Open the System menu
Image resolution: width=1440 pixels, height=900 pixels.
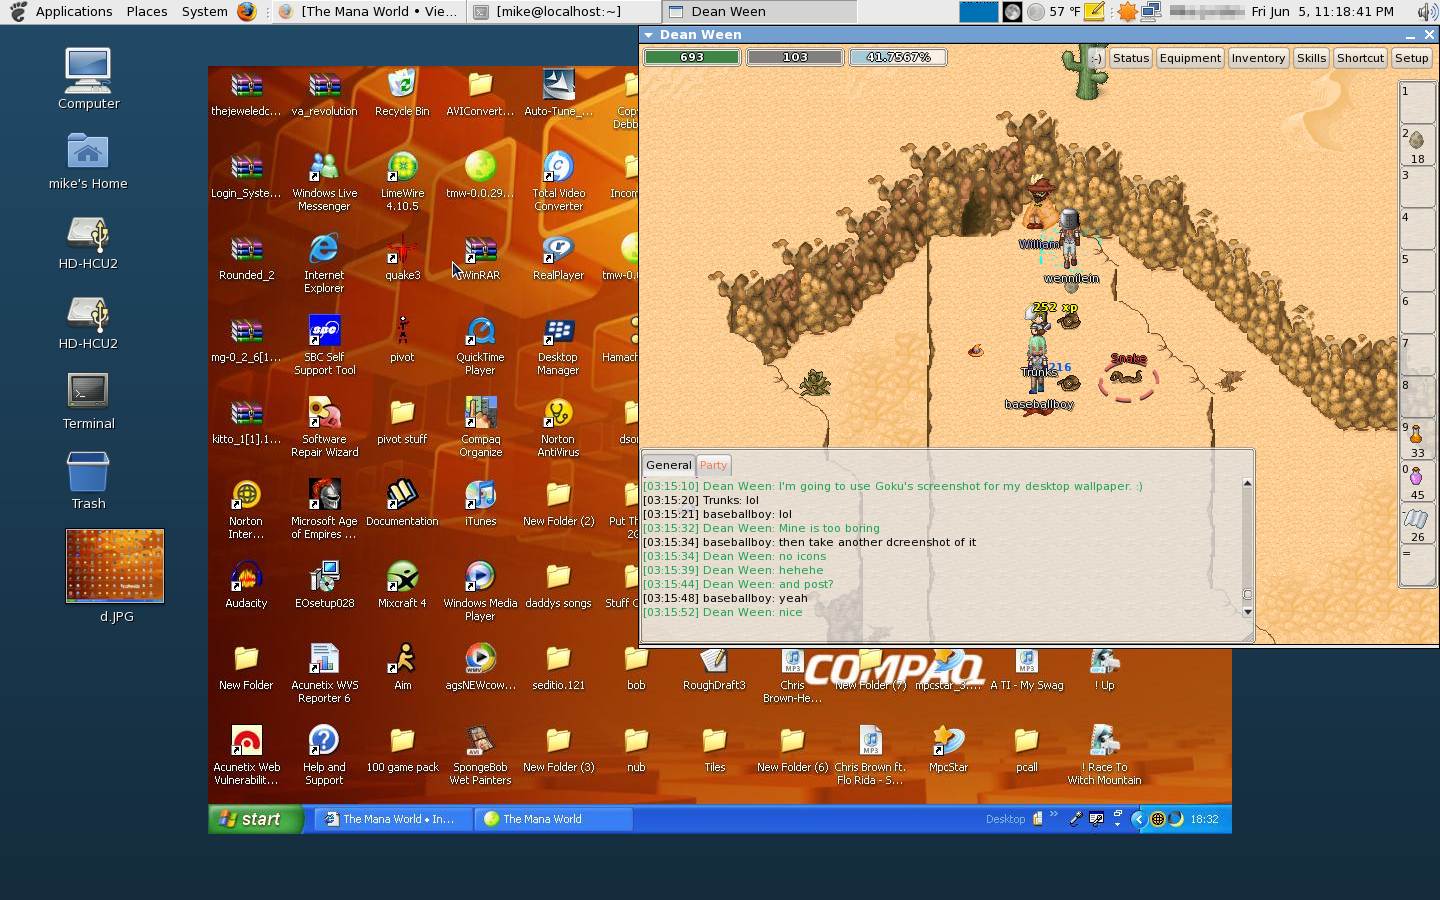tap(205, 12)
